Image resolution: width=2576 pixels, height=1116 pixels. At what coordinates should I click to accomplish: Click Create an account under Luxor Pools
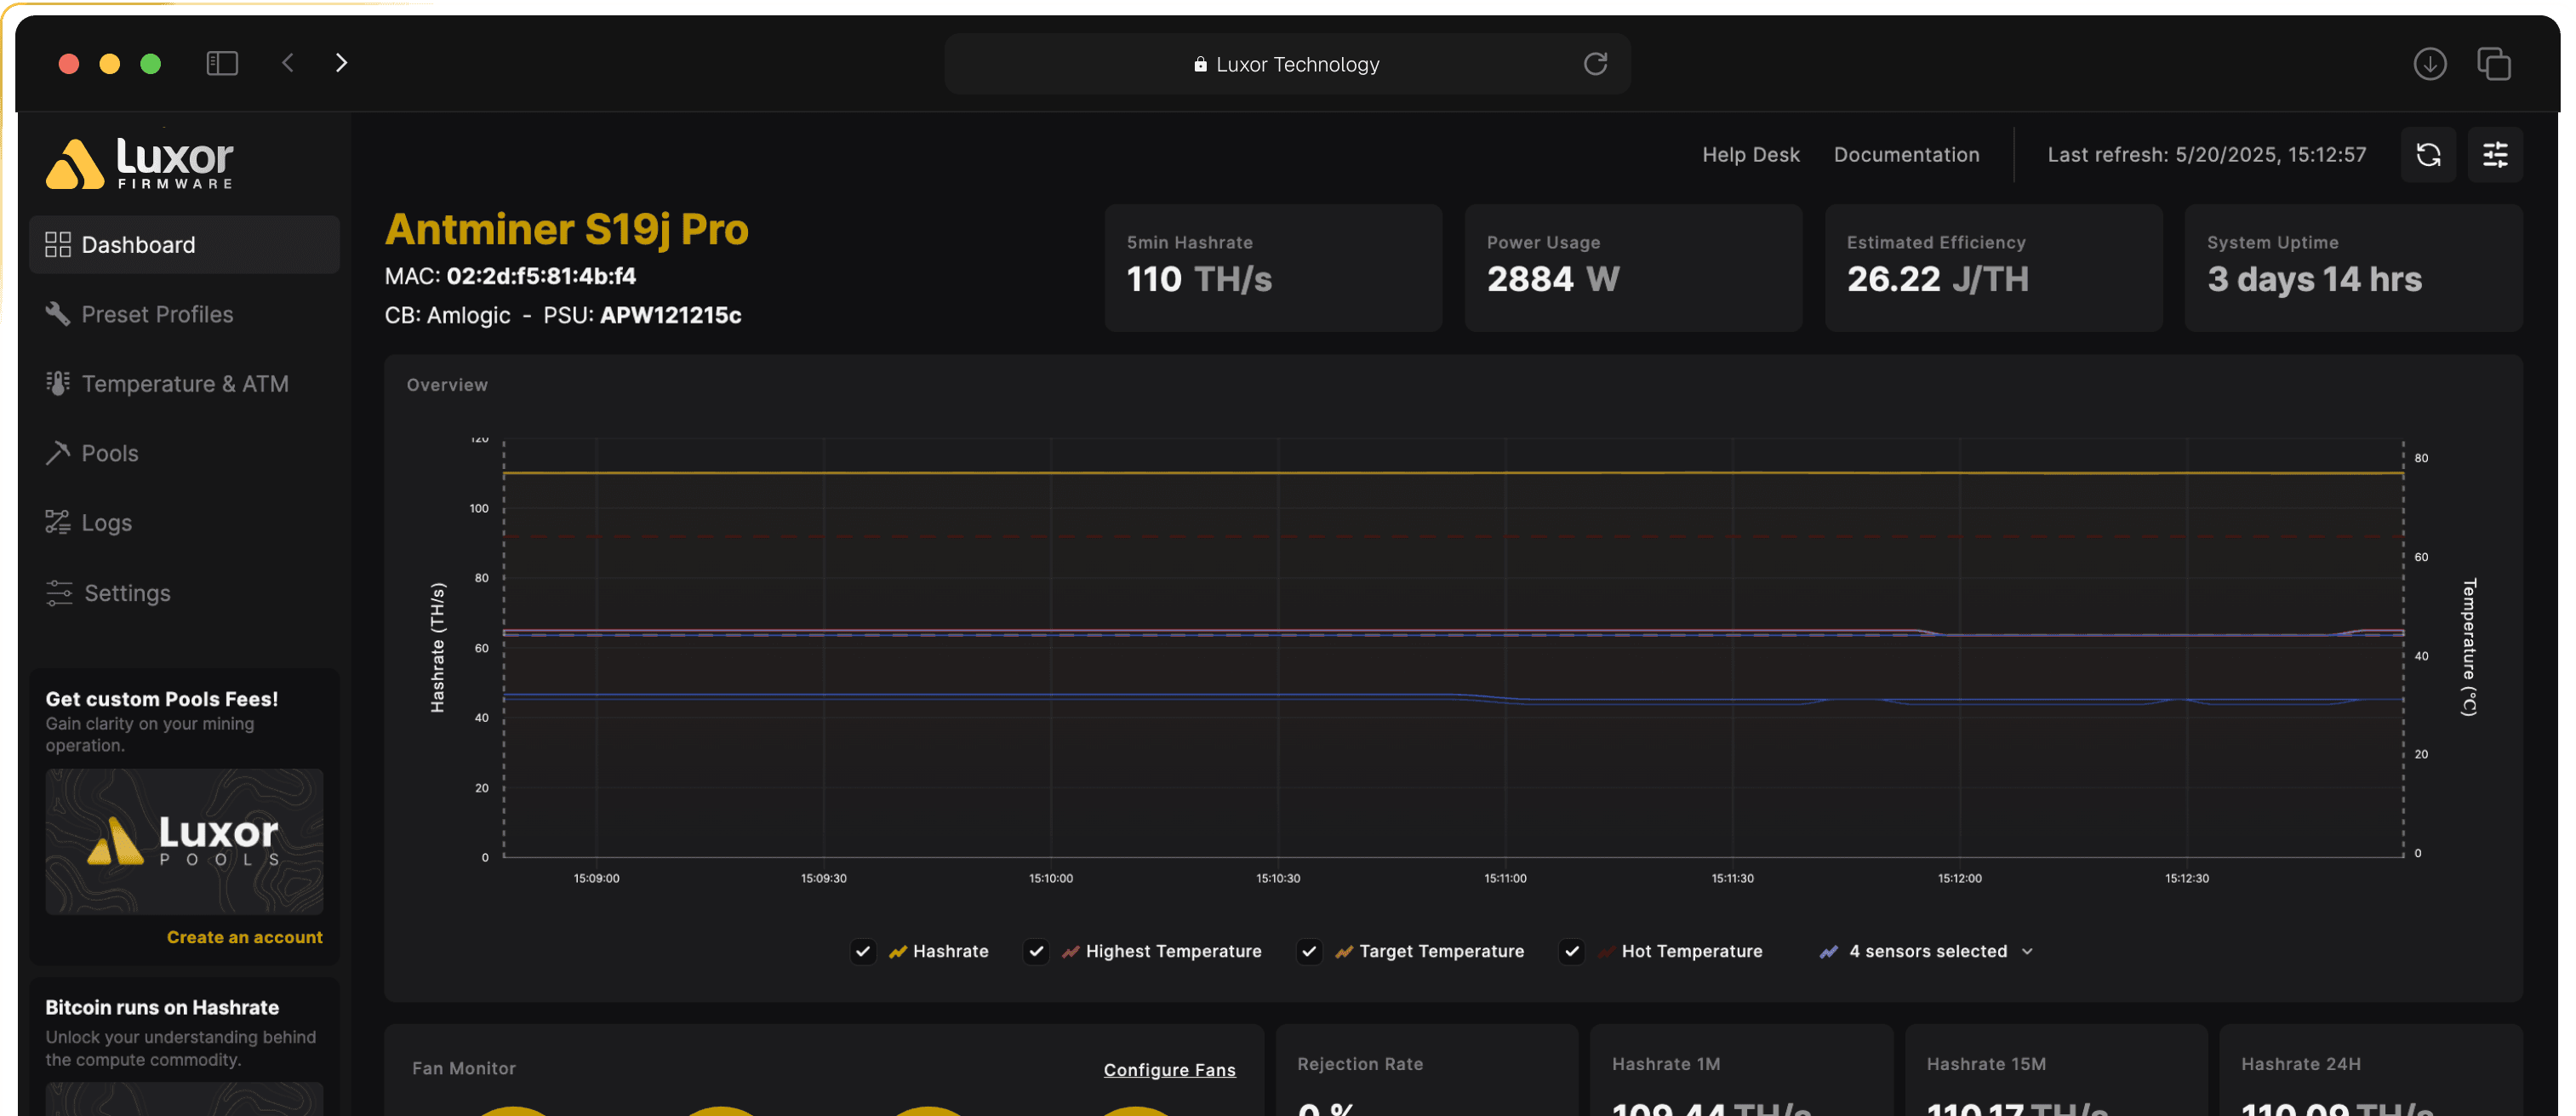[x=244, y=937]
